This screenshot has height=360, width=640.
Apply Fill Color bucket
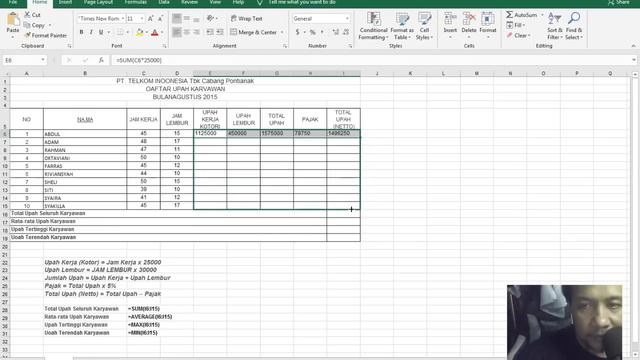[140, 32]
